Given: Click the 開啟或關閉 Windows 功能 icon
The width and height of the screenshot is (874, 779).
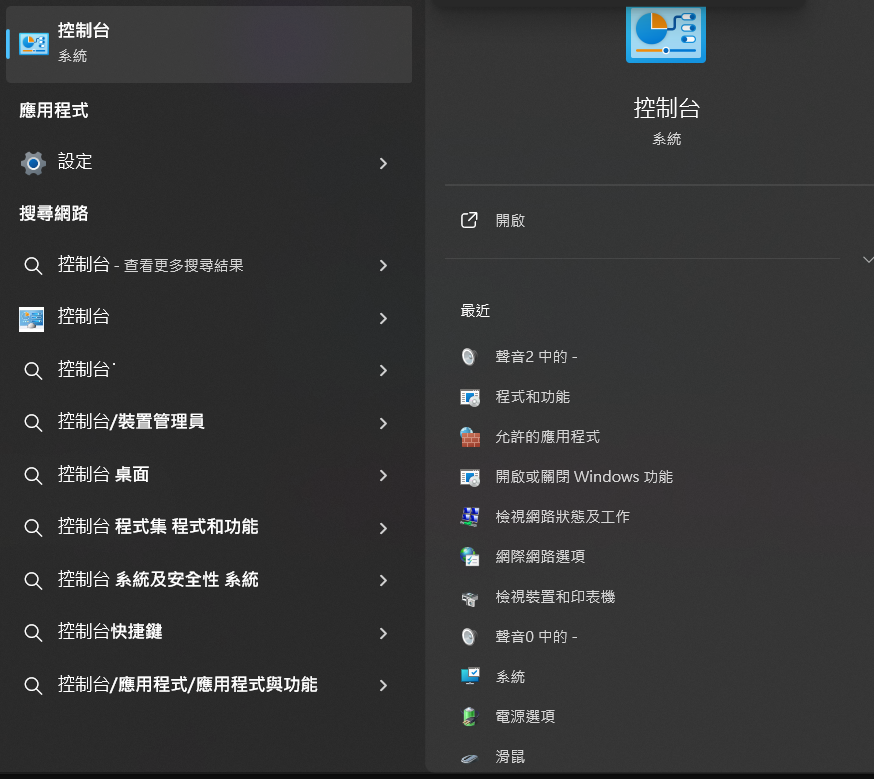Looking at the screenshot, I should (470, 478).
